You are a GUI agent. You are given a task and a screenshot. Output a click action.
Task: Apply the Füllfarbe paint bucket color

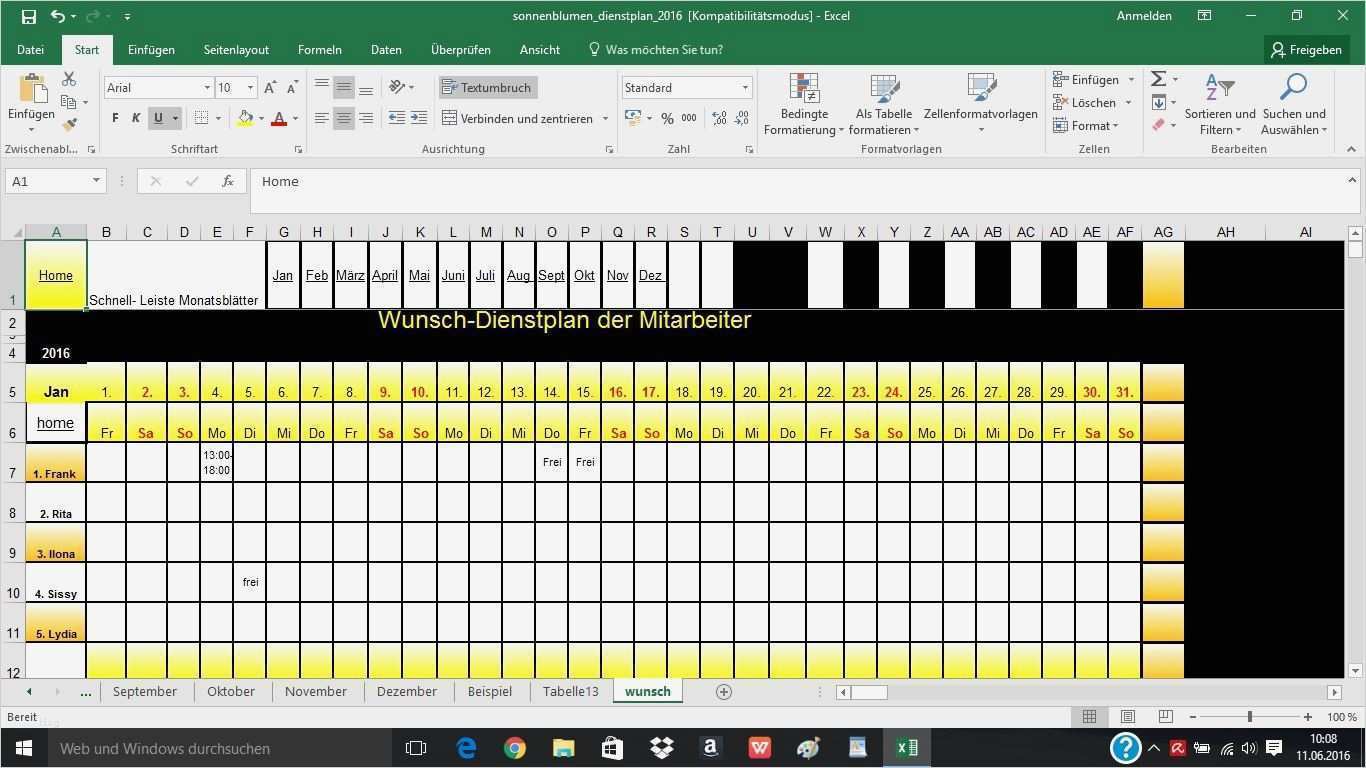(x=245, y=118)
